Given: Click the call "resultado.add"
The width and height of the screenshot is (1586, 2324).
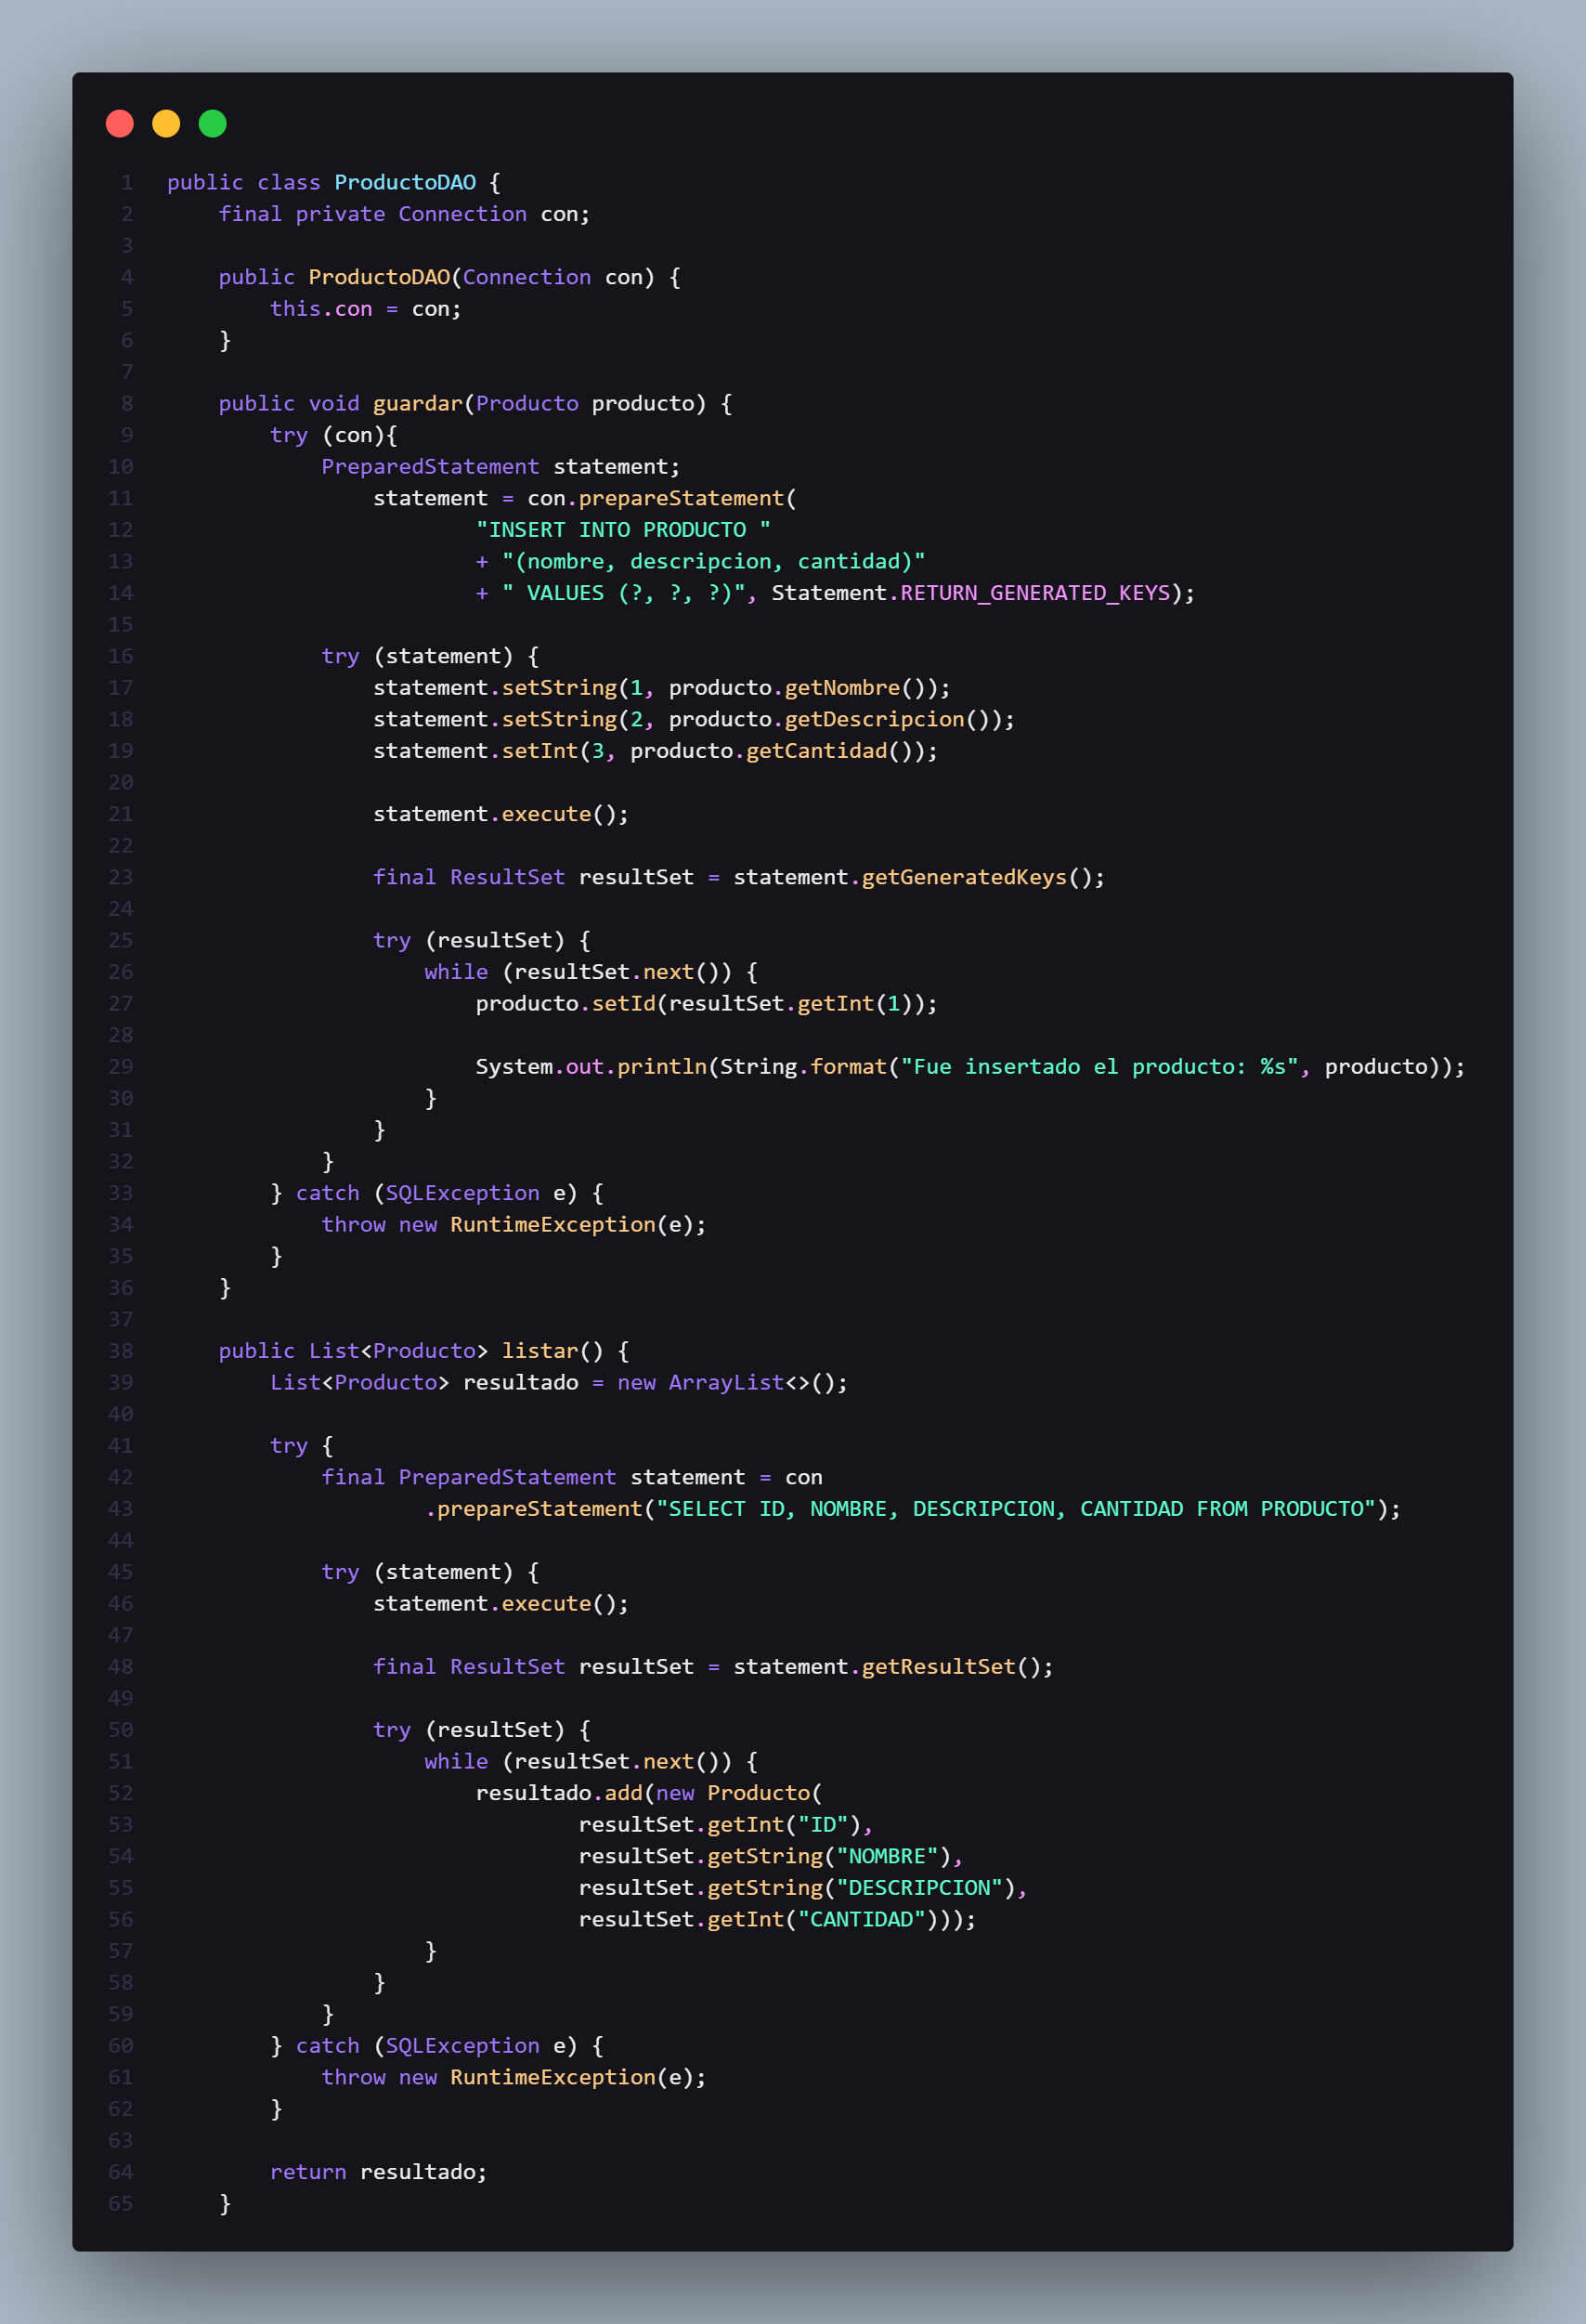Looking at the screenshot, I should [x=559, y=1793].
